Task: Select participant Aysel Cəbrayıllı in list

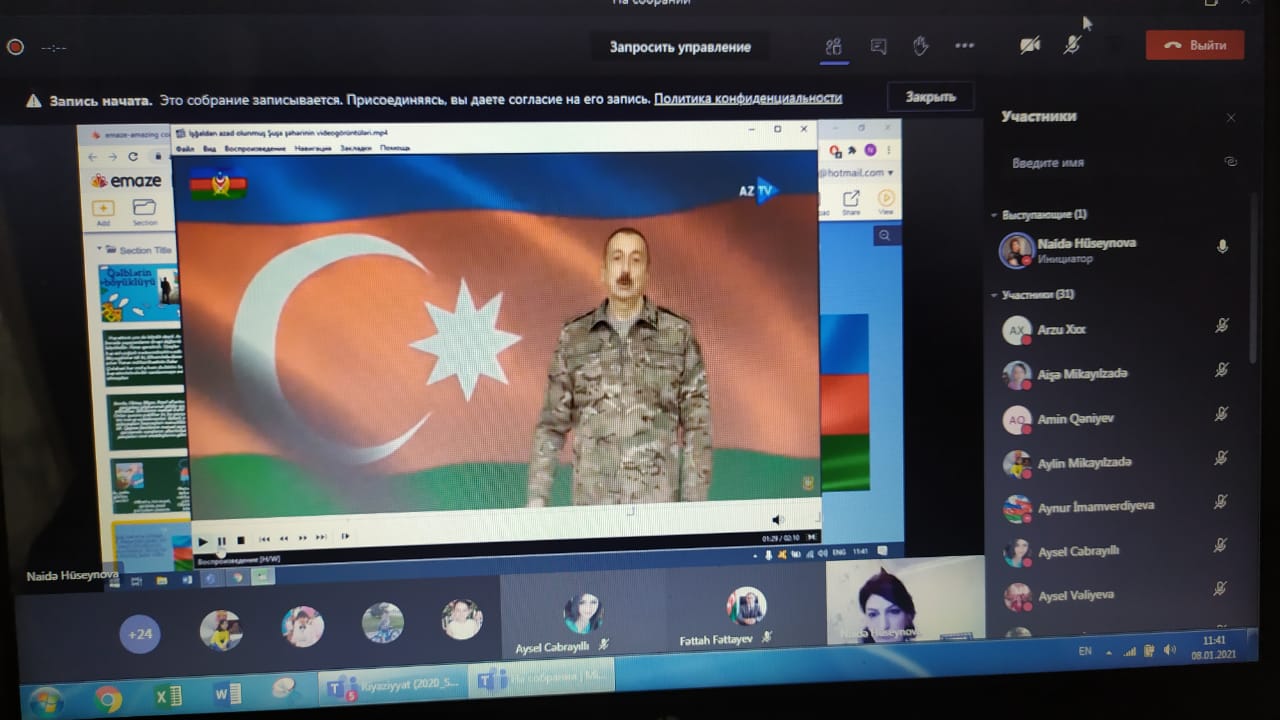Action: 1115,551
